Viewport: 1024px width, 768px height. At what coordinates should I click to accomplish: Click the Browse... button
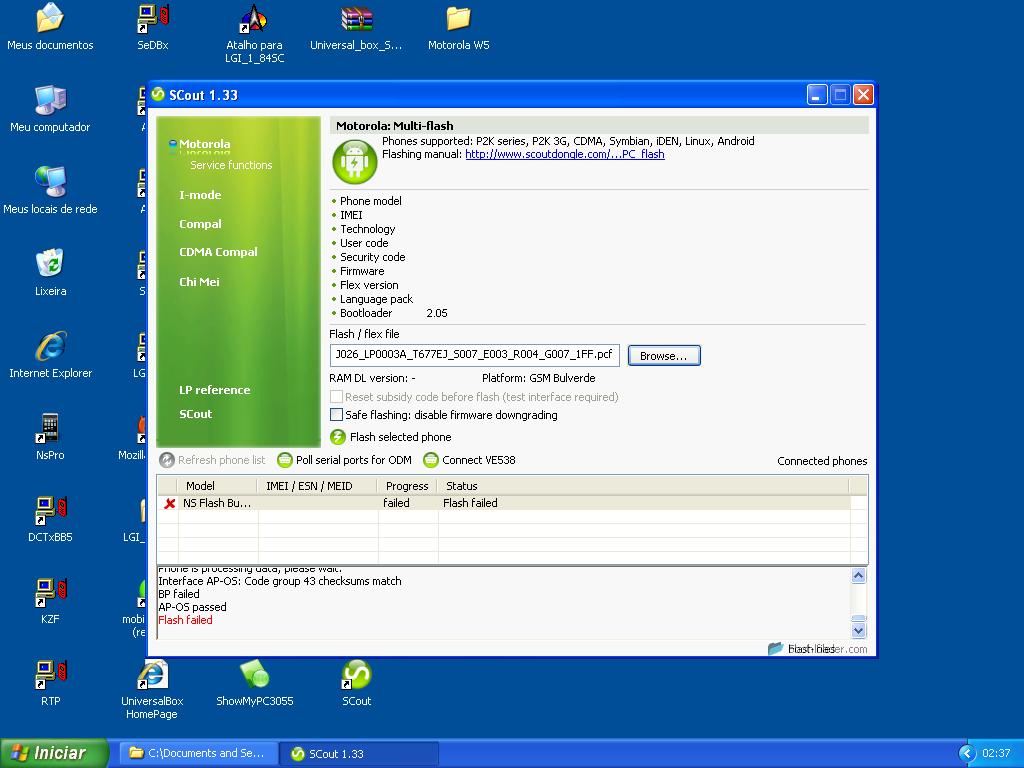[664, 356]
